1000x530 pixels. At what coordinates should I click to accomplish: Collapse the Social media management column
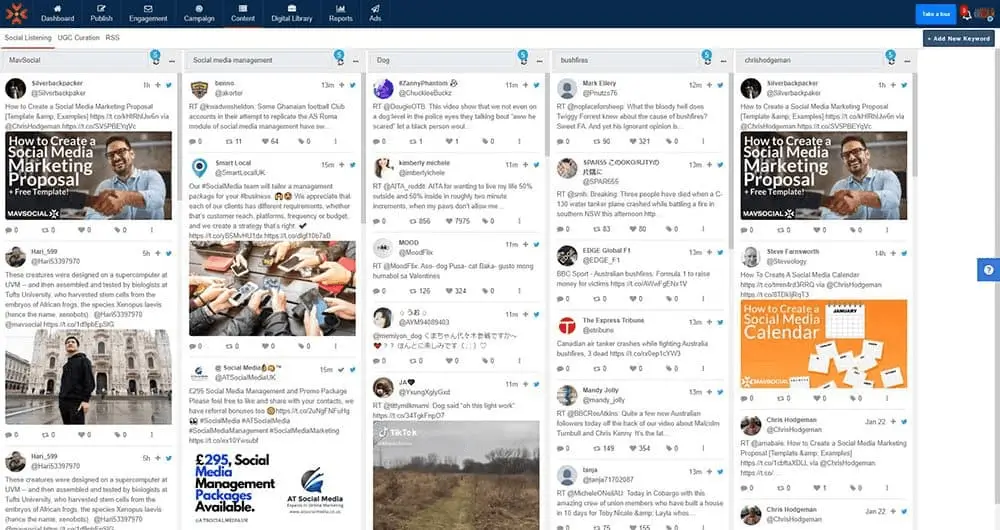pos(356,62)
